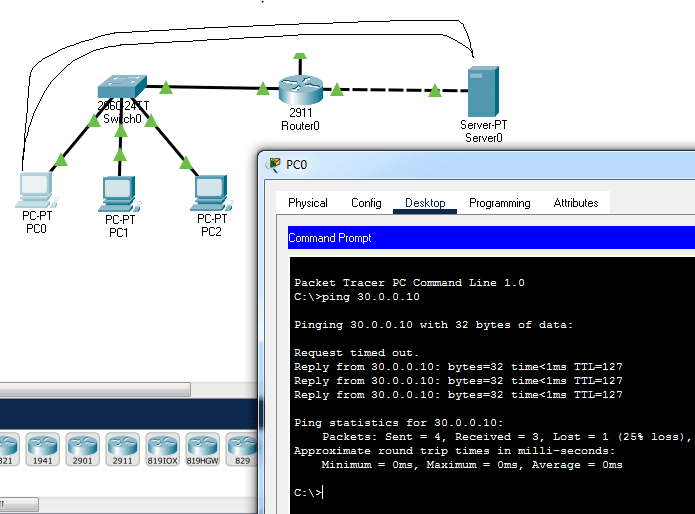Switch to the Config tab
The width and height of the screenshot is (695, 514).
[x=366, y=203]
